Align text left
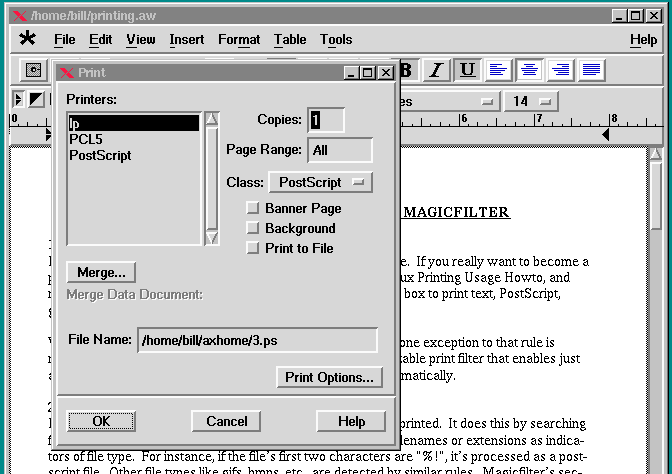This screenshot has height=474, width=672. [498, 70]
